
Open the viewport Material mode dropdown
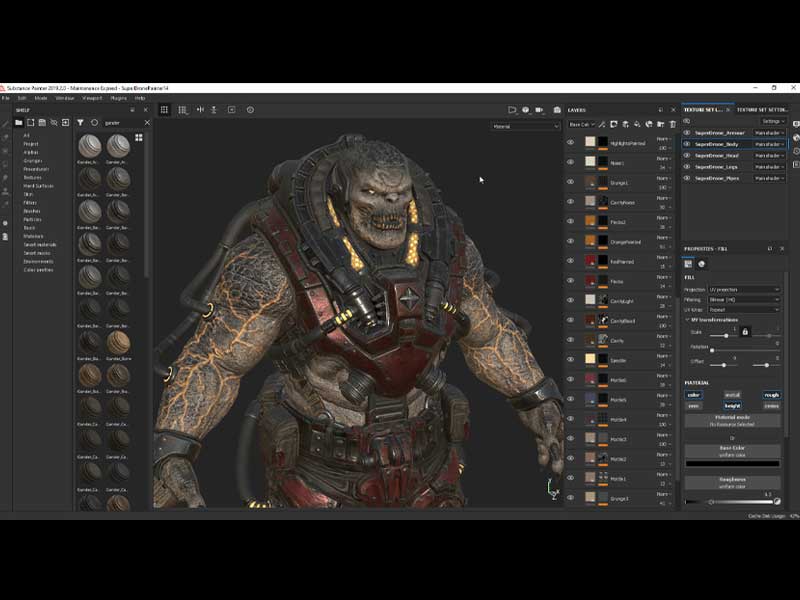[526, 126]
